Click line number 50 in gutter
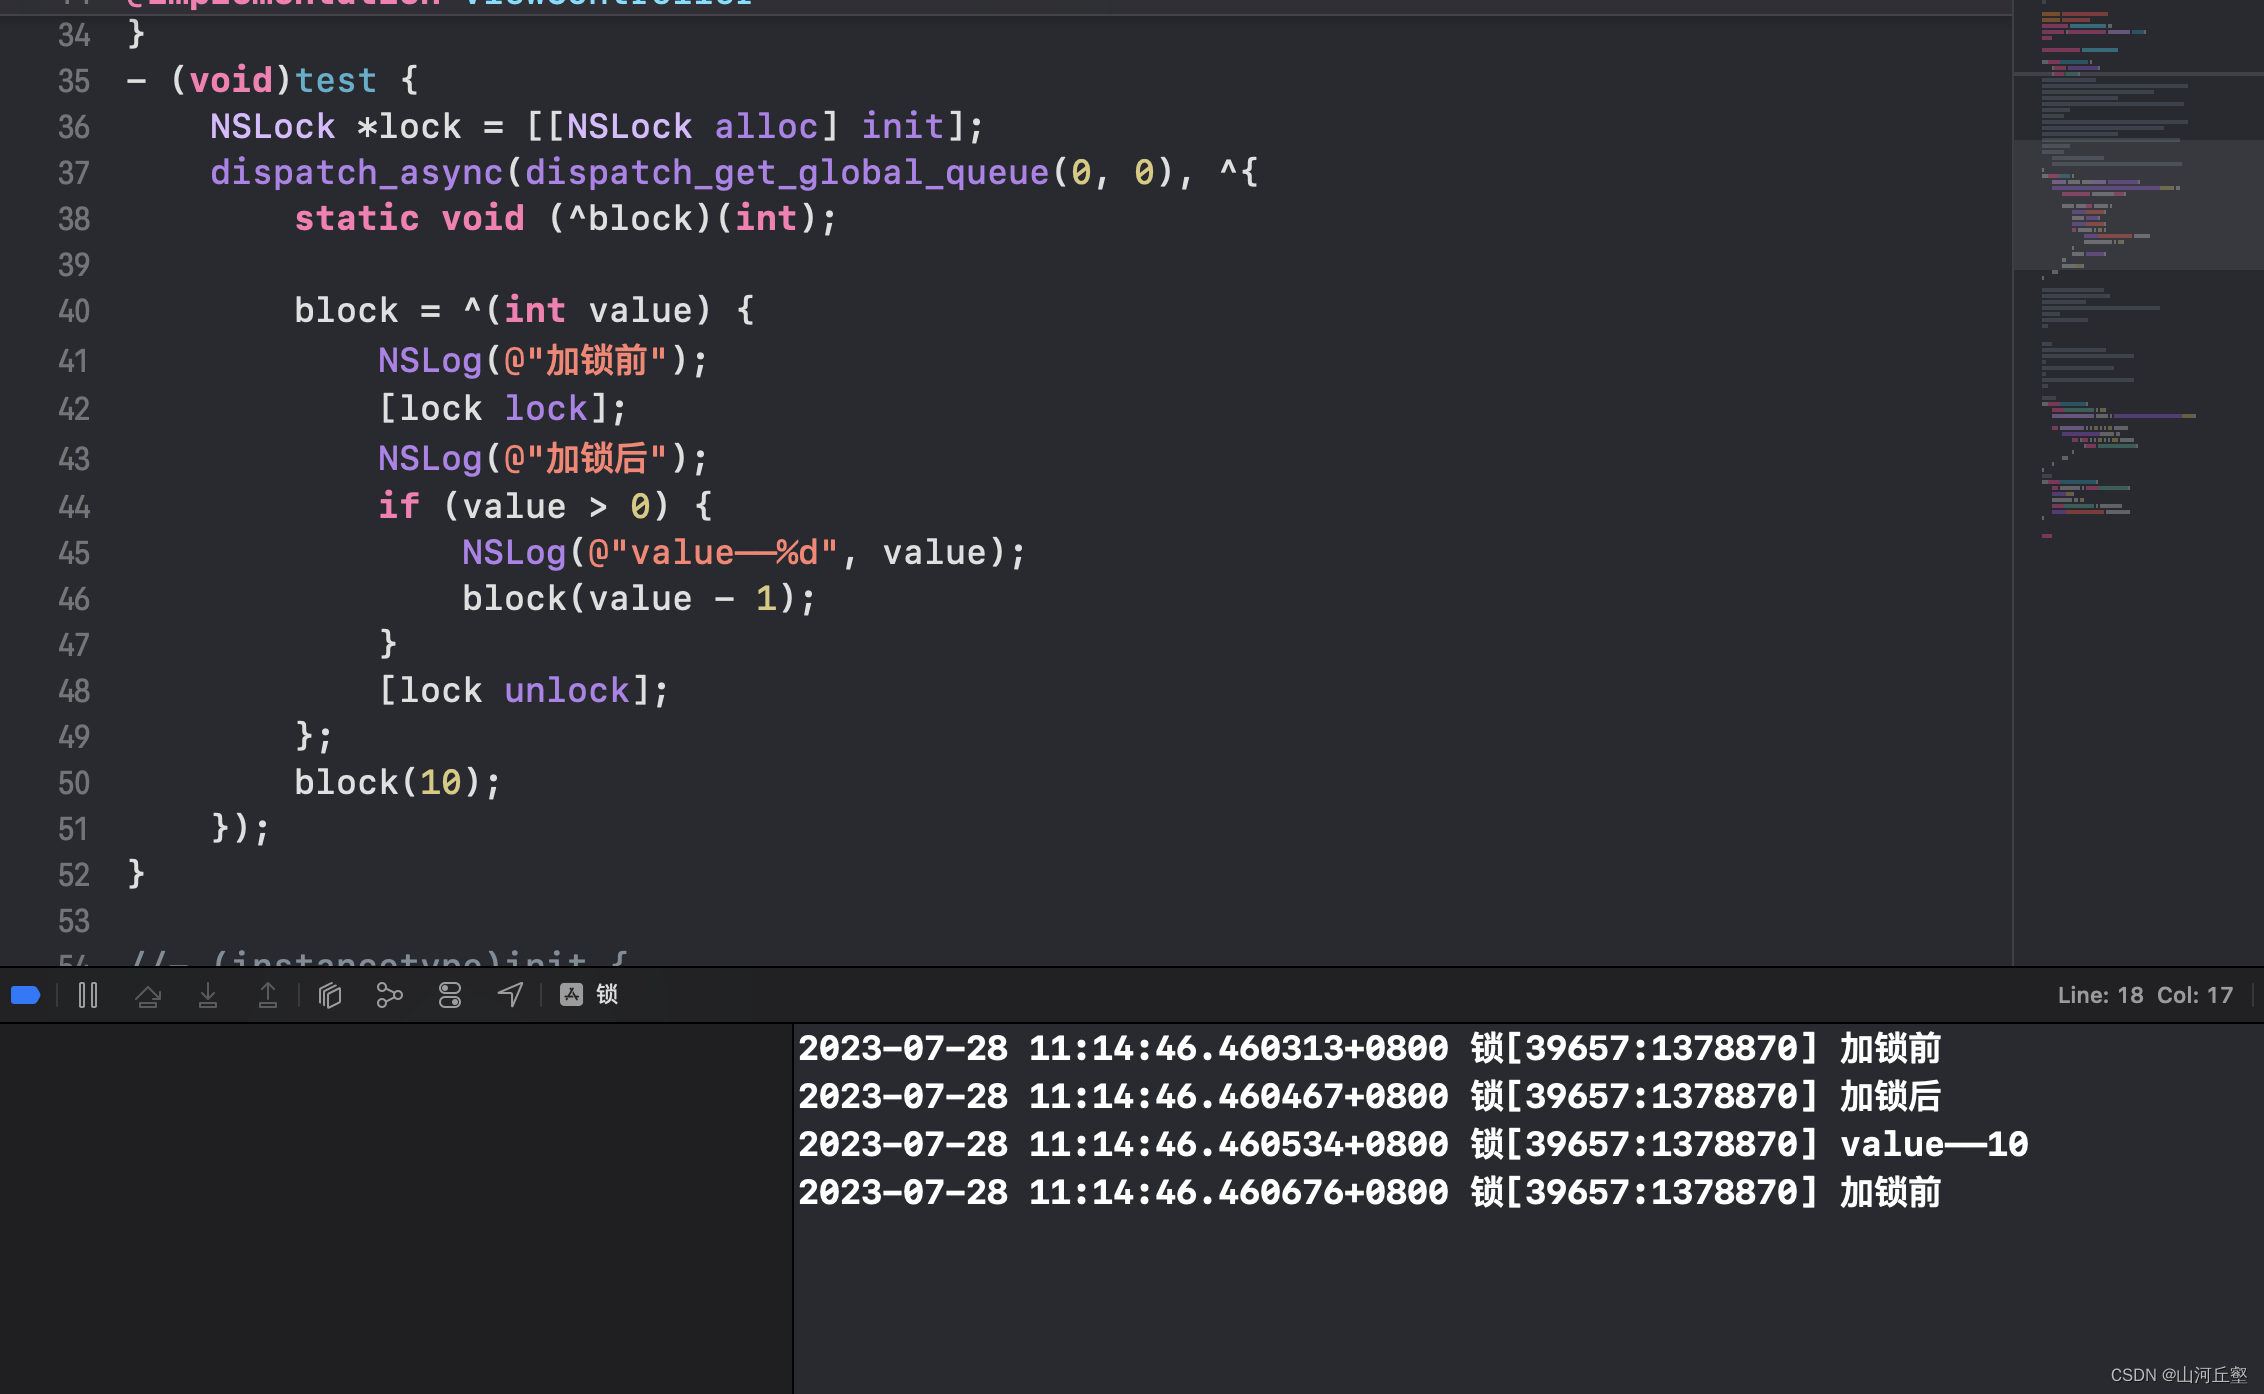The image size is (2264, 1394). click(74, 783)
